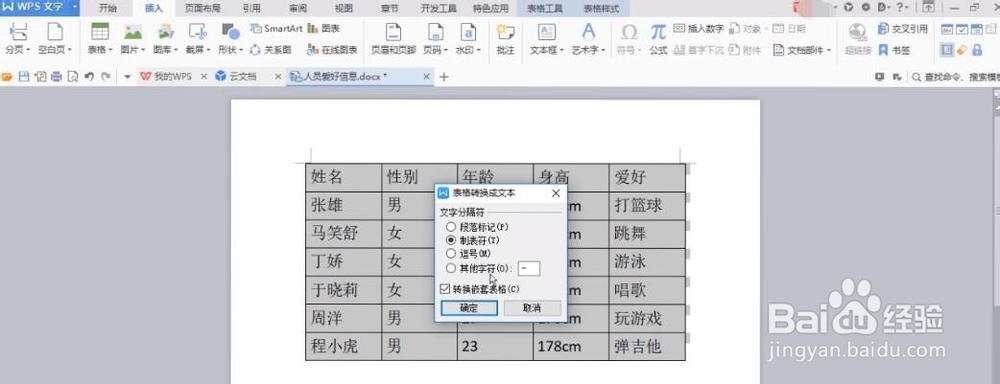Click the undo arrow icon
1000x384 pixels.
tap(89, 77)
